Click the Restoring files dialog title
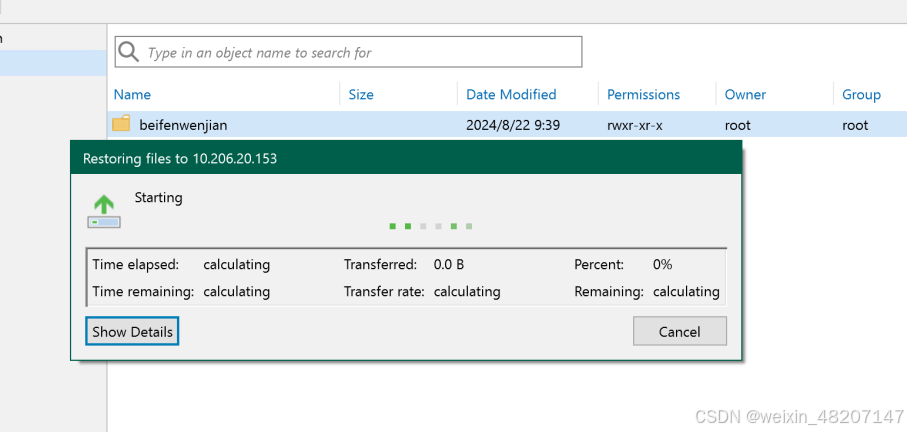 coord(180,158)
